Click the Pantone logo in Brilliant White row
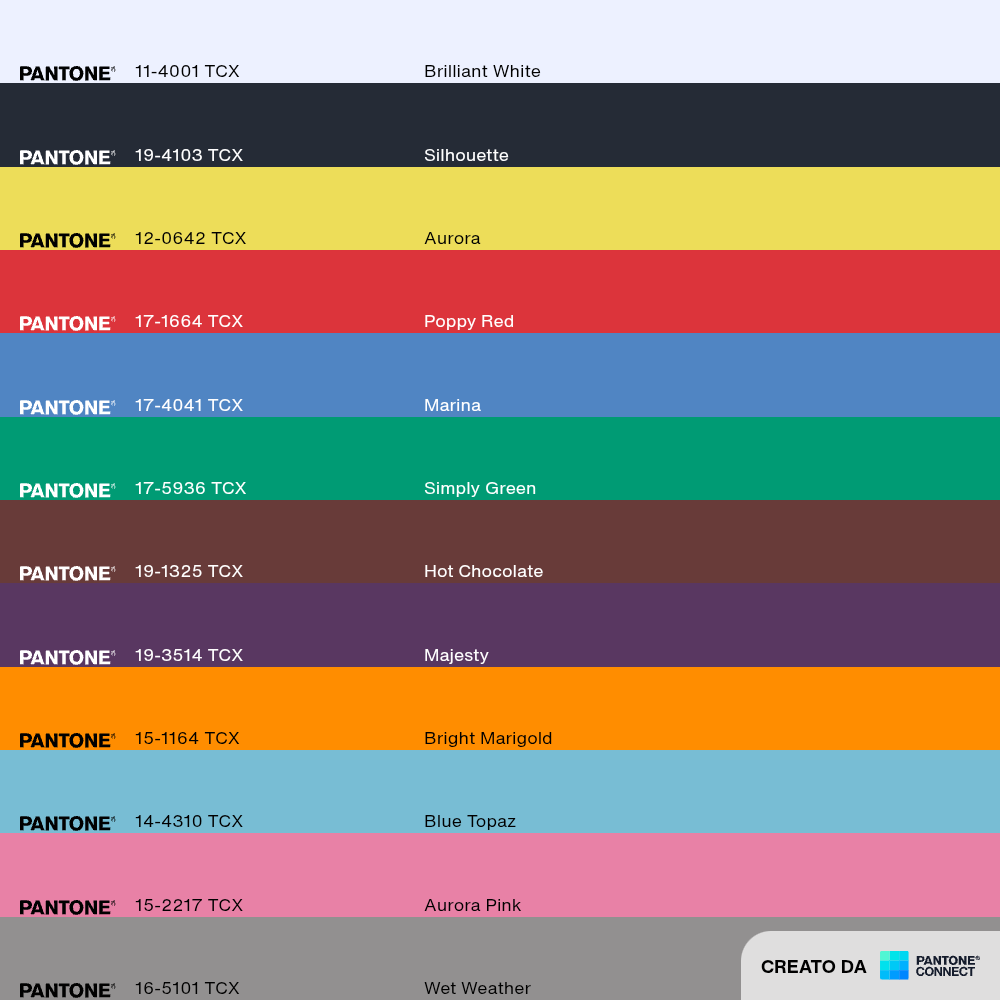This screenshot has height=1000, width=1000. click(x=67, y=73)
